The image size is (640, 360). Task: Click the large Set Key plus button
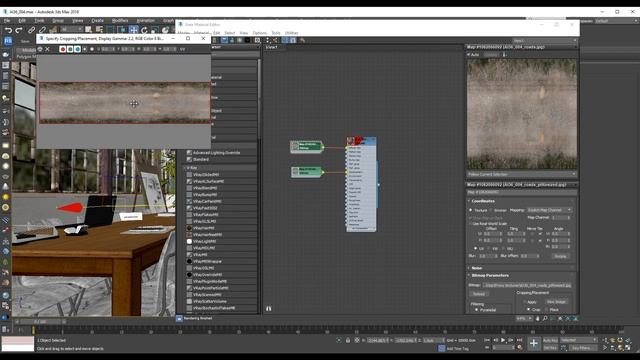click(x=533, y=344)
